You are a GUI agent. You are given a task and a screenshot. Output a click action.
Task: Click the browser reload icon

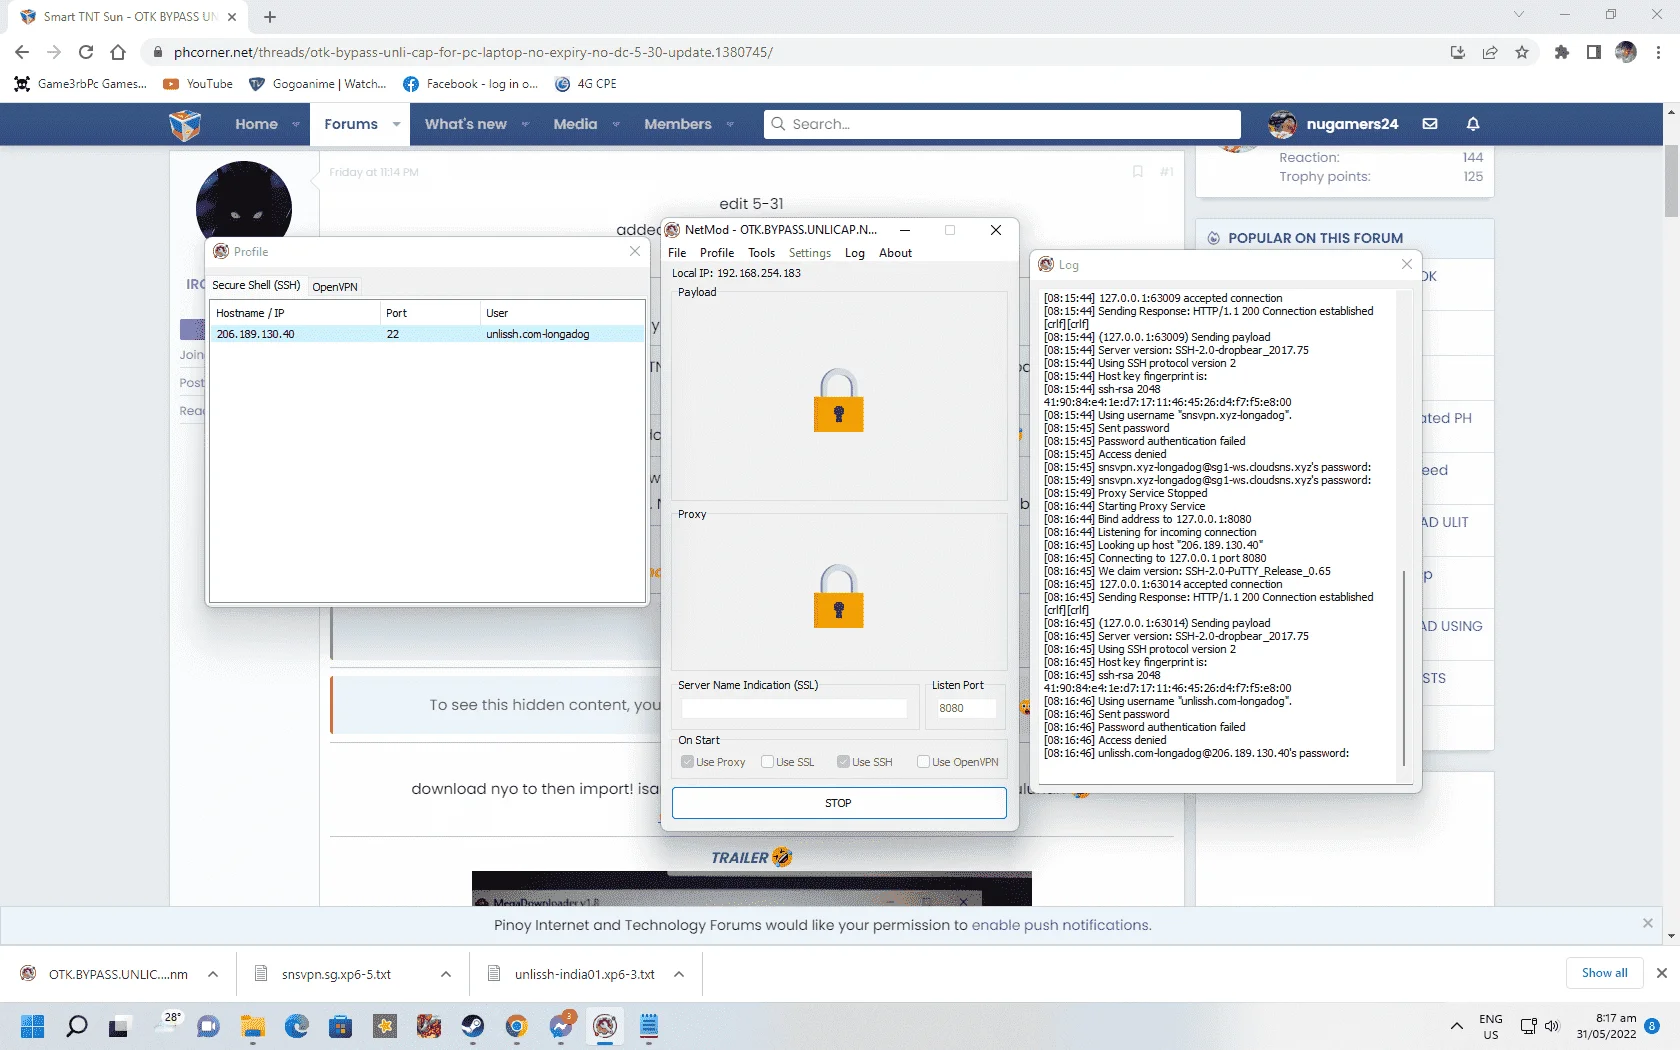[x=86, y=52]
